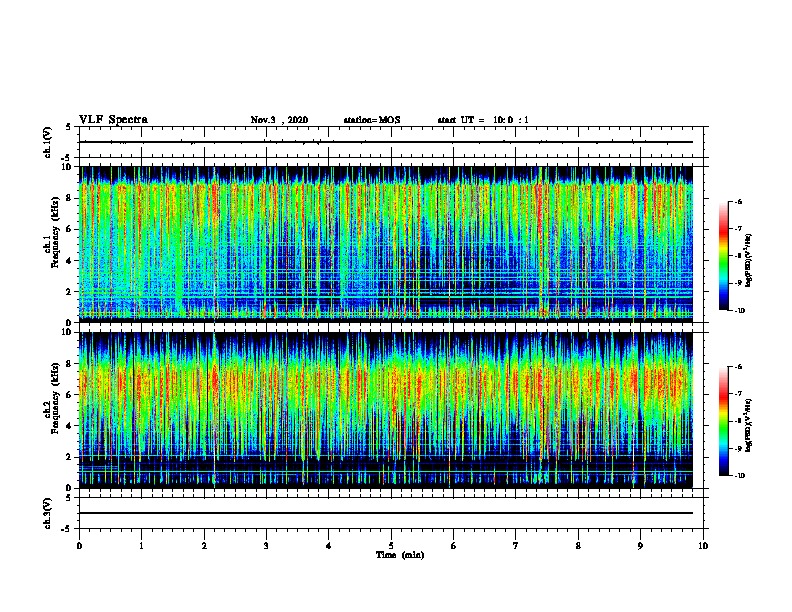Click the "station=MOS" label
The image size is (792, 612).
click(372, 120)
